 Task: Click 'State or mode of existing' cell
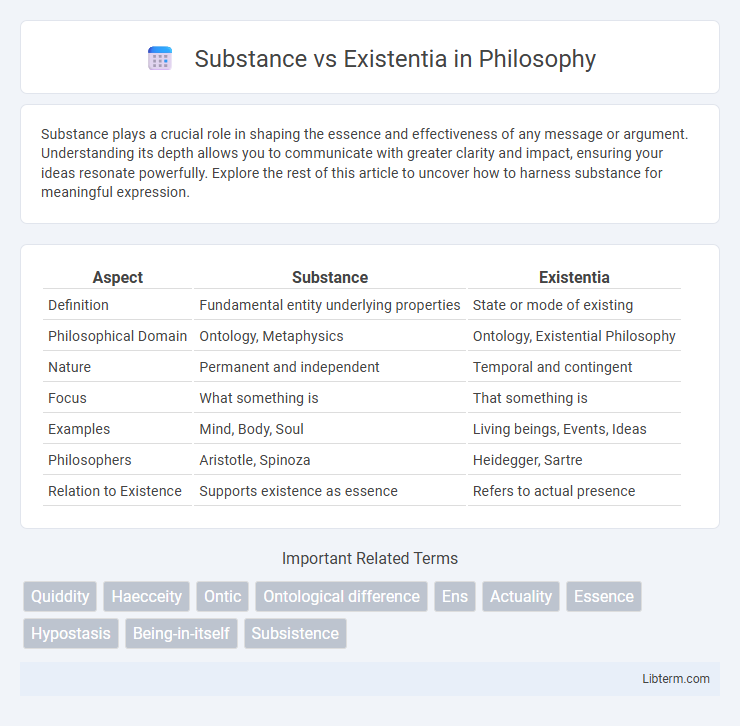tap(574, 305)
